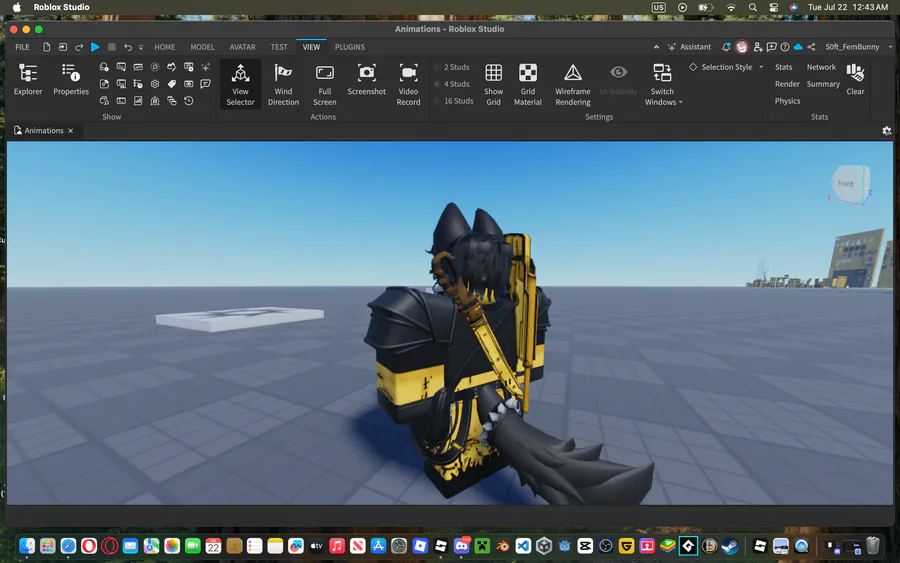Screen dimensions: 900x563
Task: Select the Animations document tab
Action: (44, 130)
